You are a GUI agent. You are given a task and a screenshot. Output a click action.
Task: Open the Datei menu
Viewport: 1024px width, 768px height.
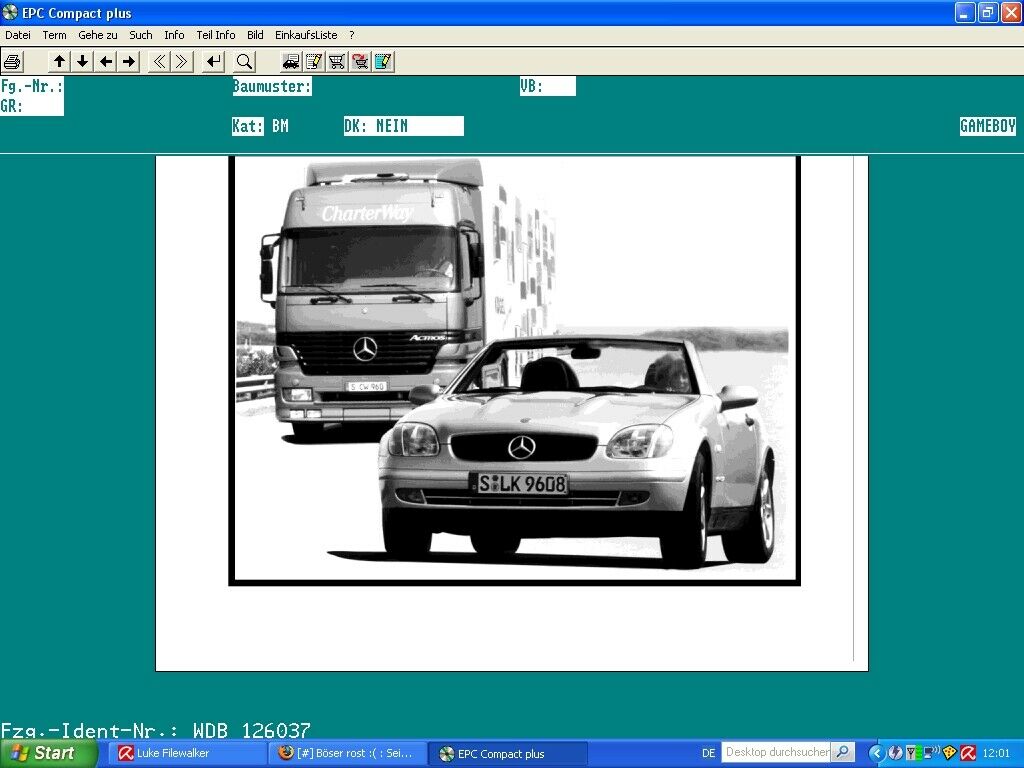(18, 35)
